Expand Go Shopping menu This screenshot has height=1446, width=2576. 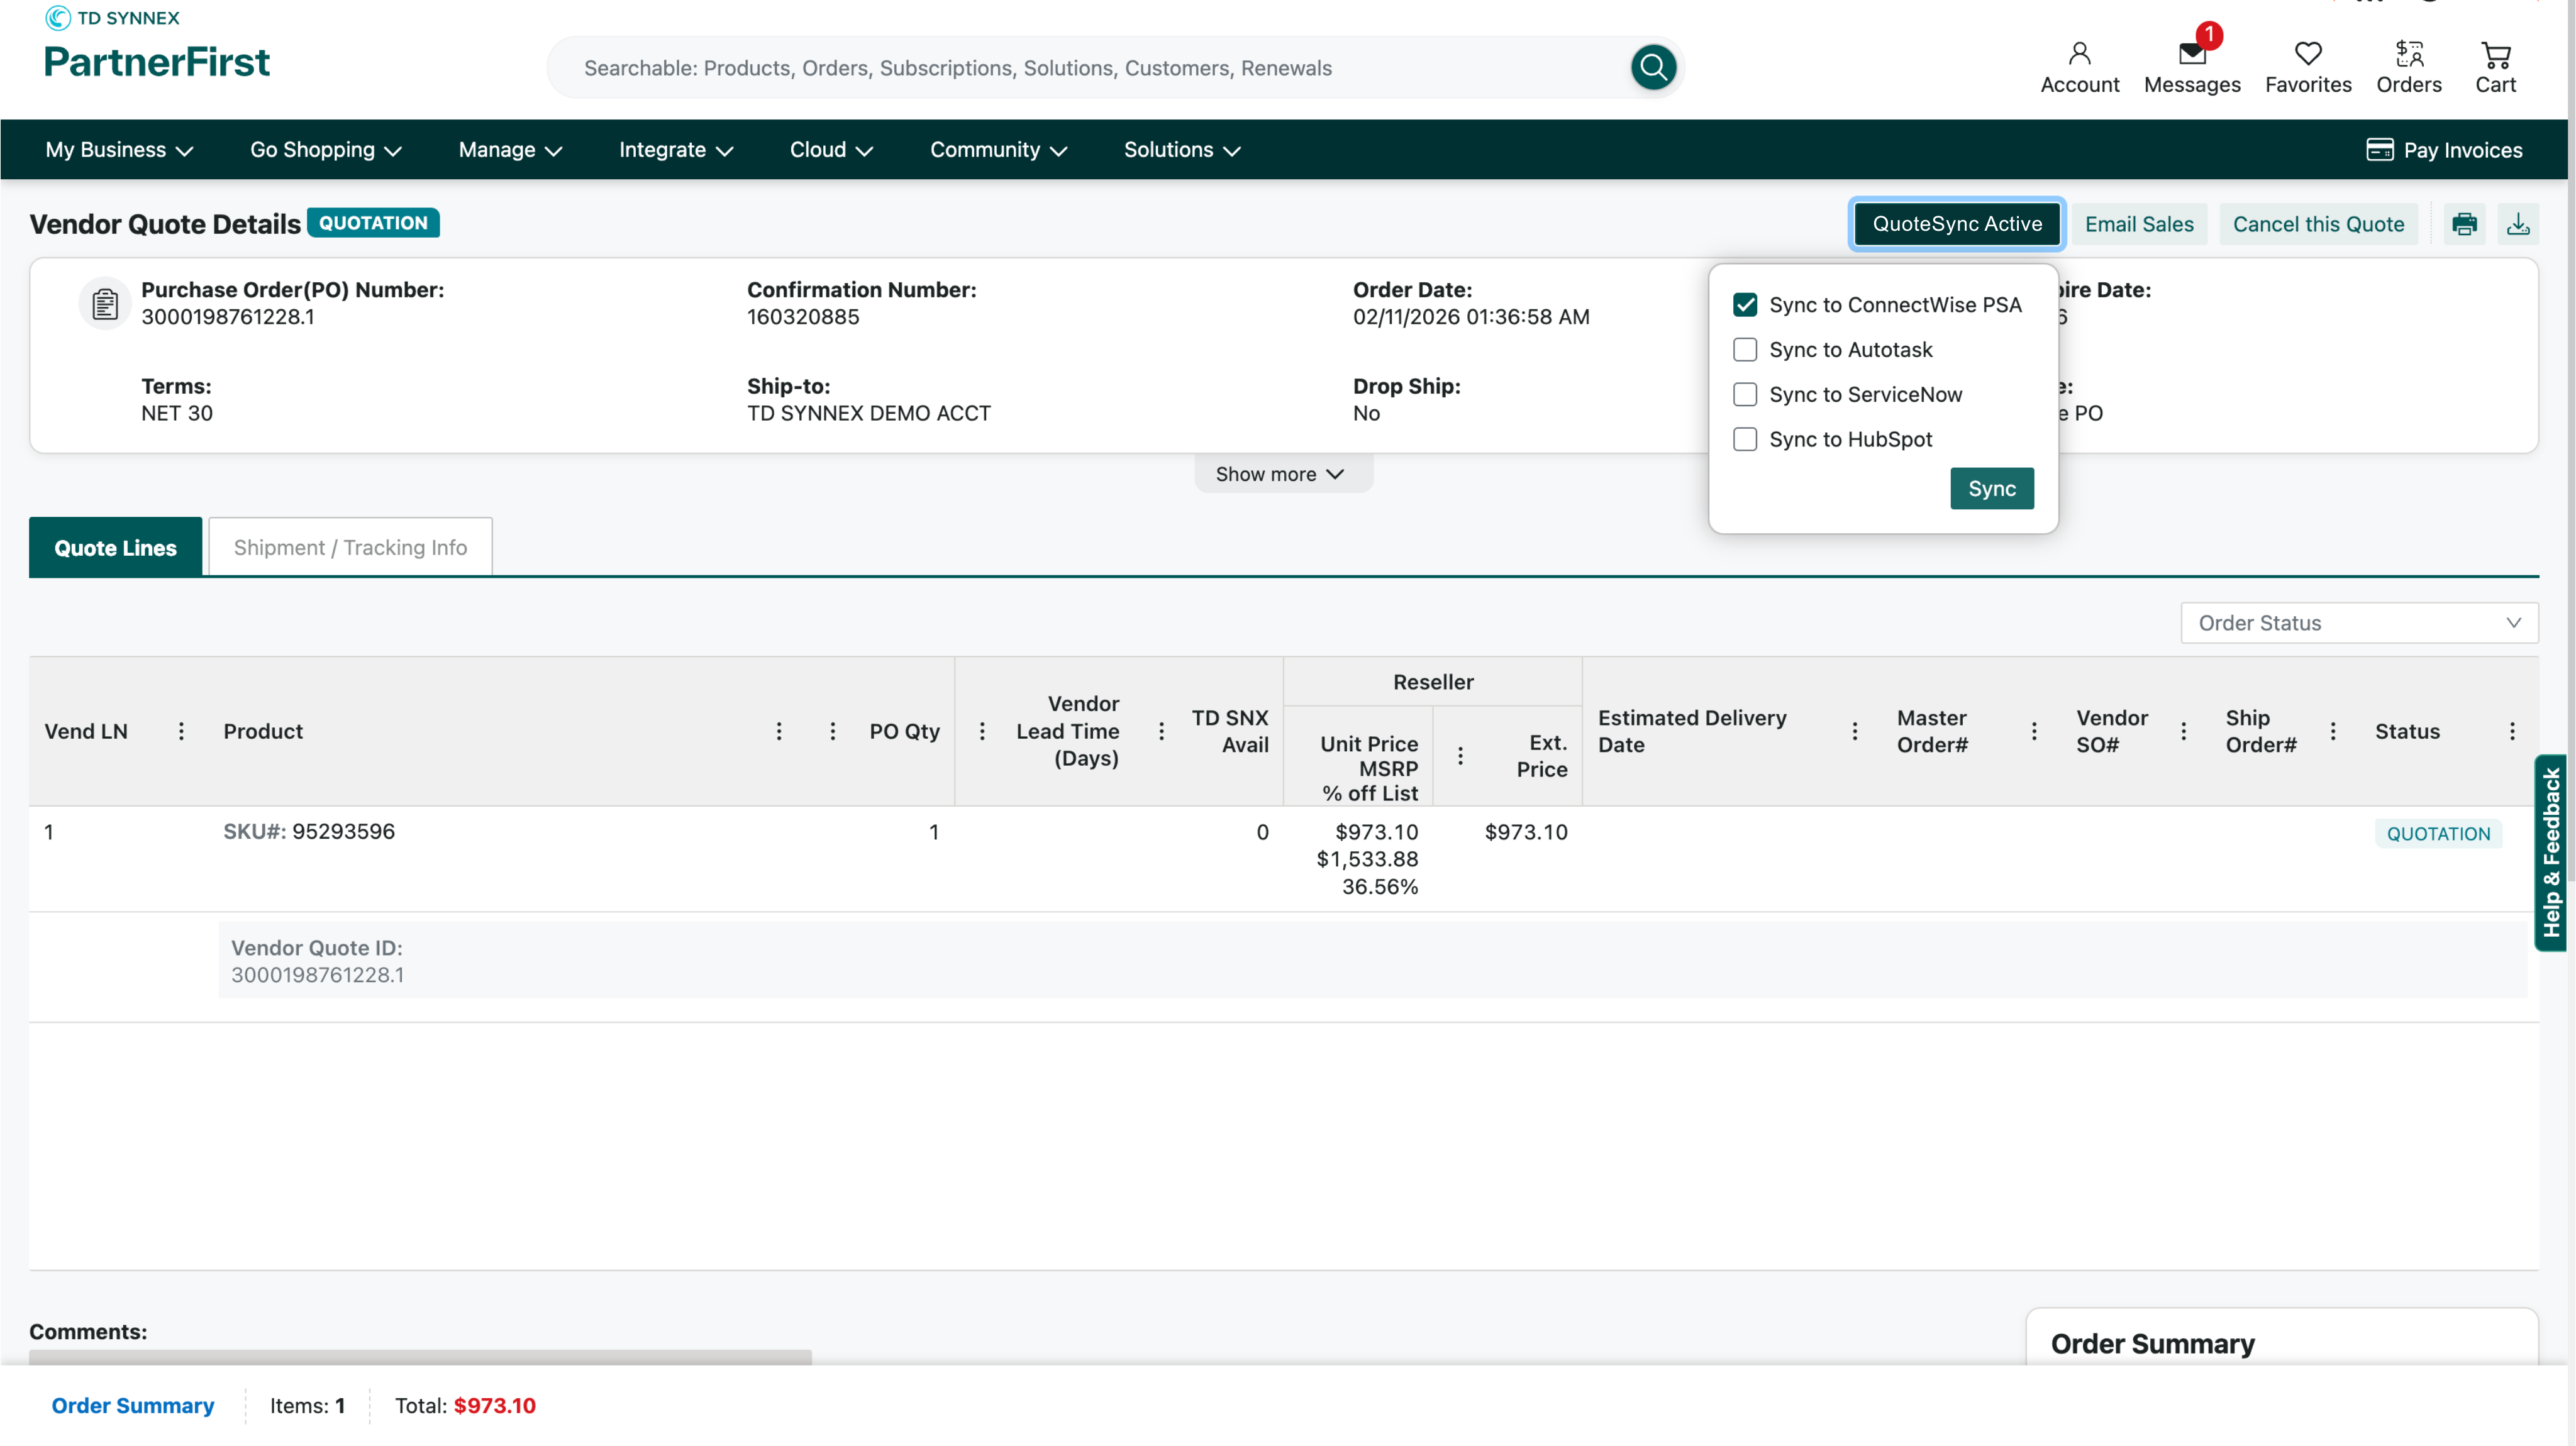coord(326,149)
